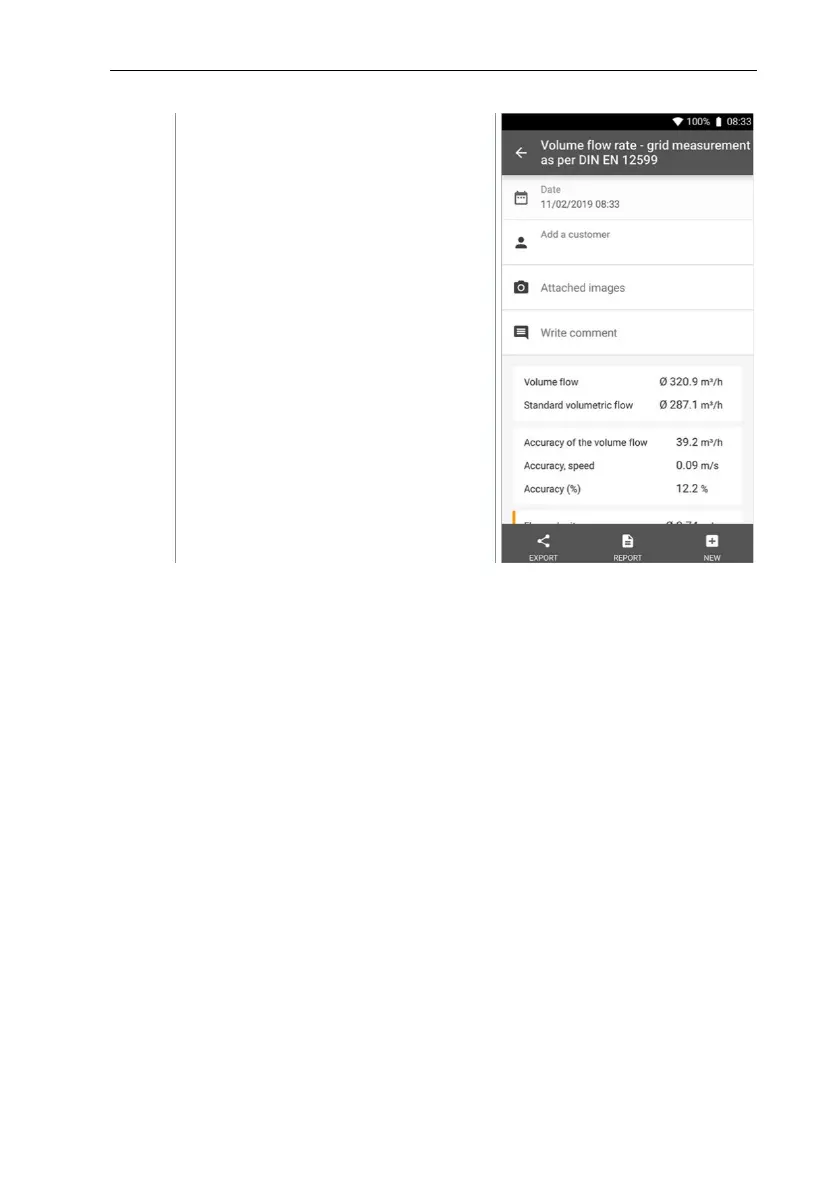The image size is (839, 1191).
Task: Tap the document icon above REPORT
Action: click(x=627, y=541)
